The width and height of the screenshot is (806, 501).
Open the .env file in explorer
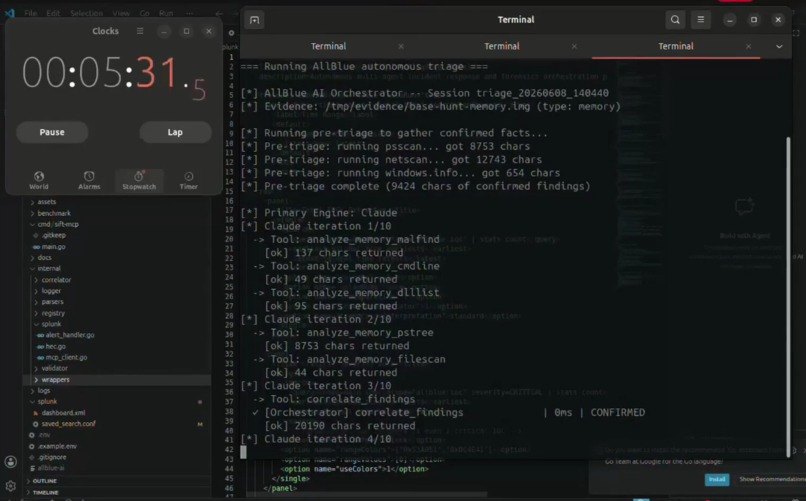tap(45, 435)
